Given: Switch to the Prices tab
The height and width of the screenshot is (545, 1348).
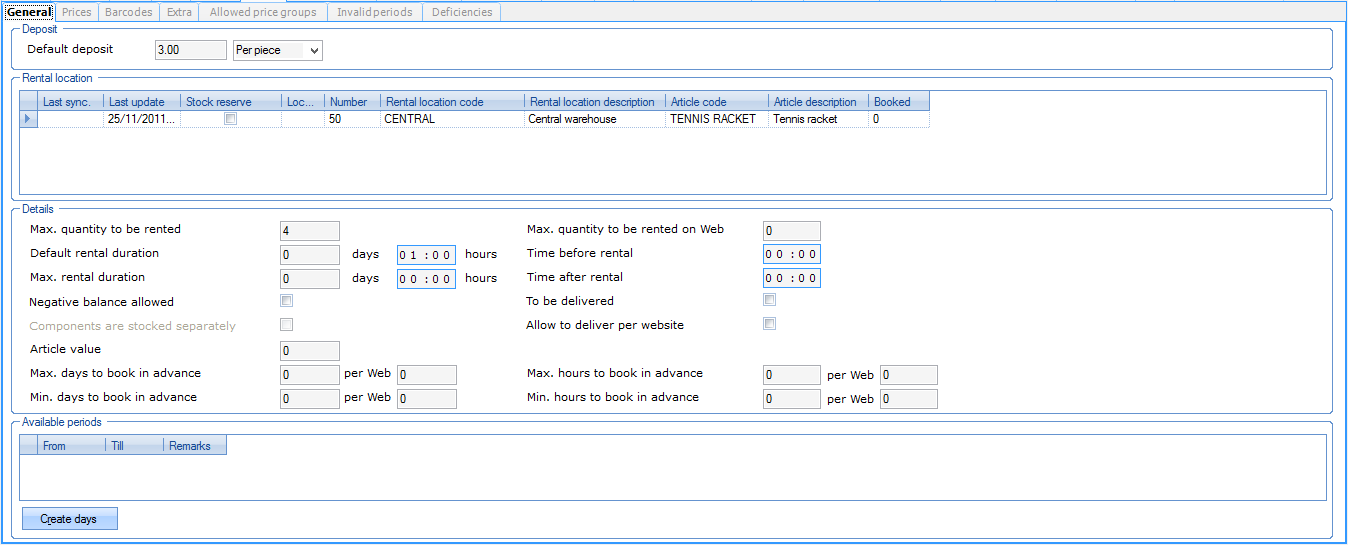Looking at the screenshot, I should coord(77,12).
